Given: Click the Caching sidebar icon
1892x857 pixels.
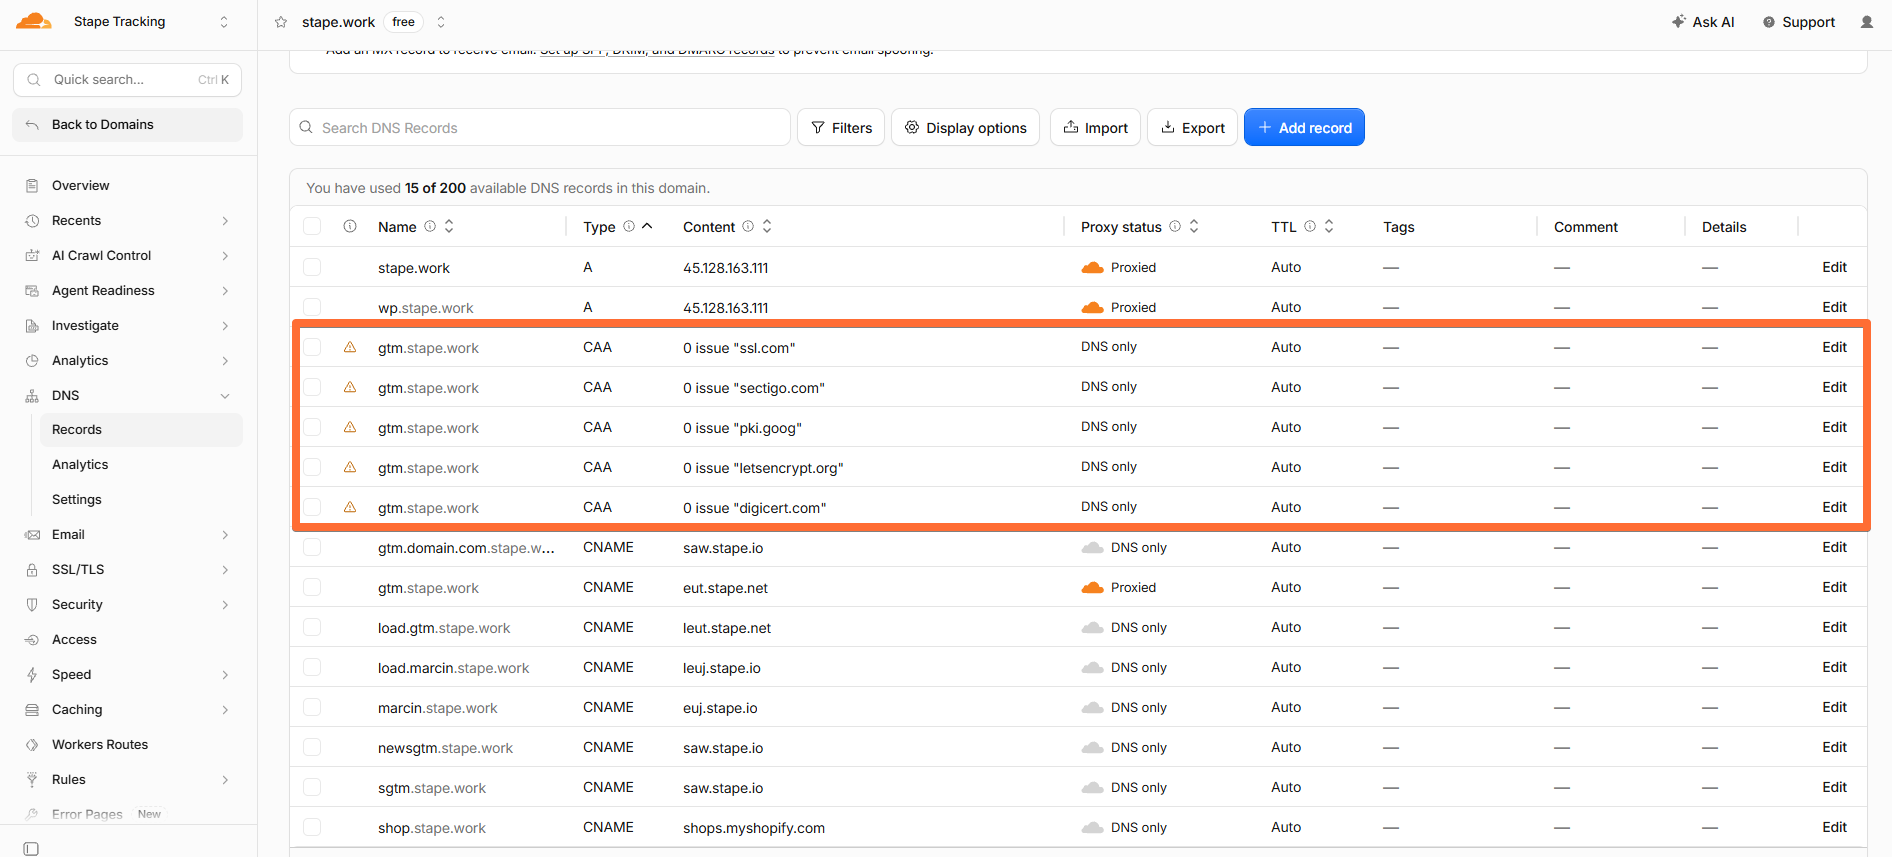Looking at the screenshot, I should point(32,710).
